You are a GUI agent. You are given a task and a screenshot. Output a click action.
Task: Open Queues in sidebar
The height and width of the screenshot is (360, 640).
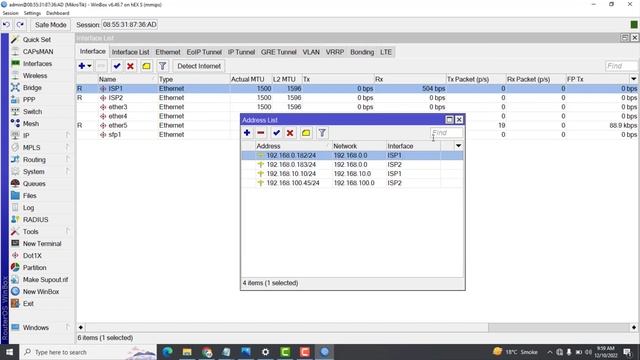click(34, 184)
